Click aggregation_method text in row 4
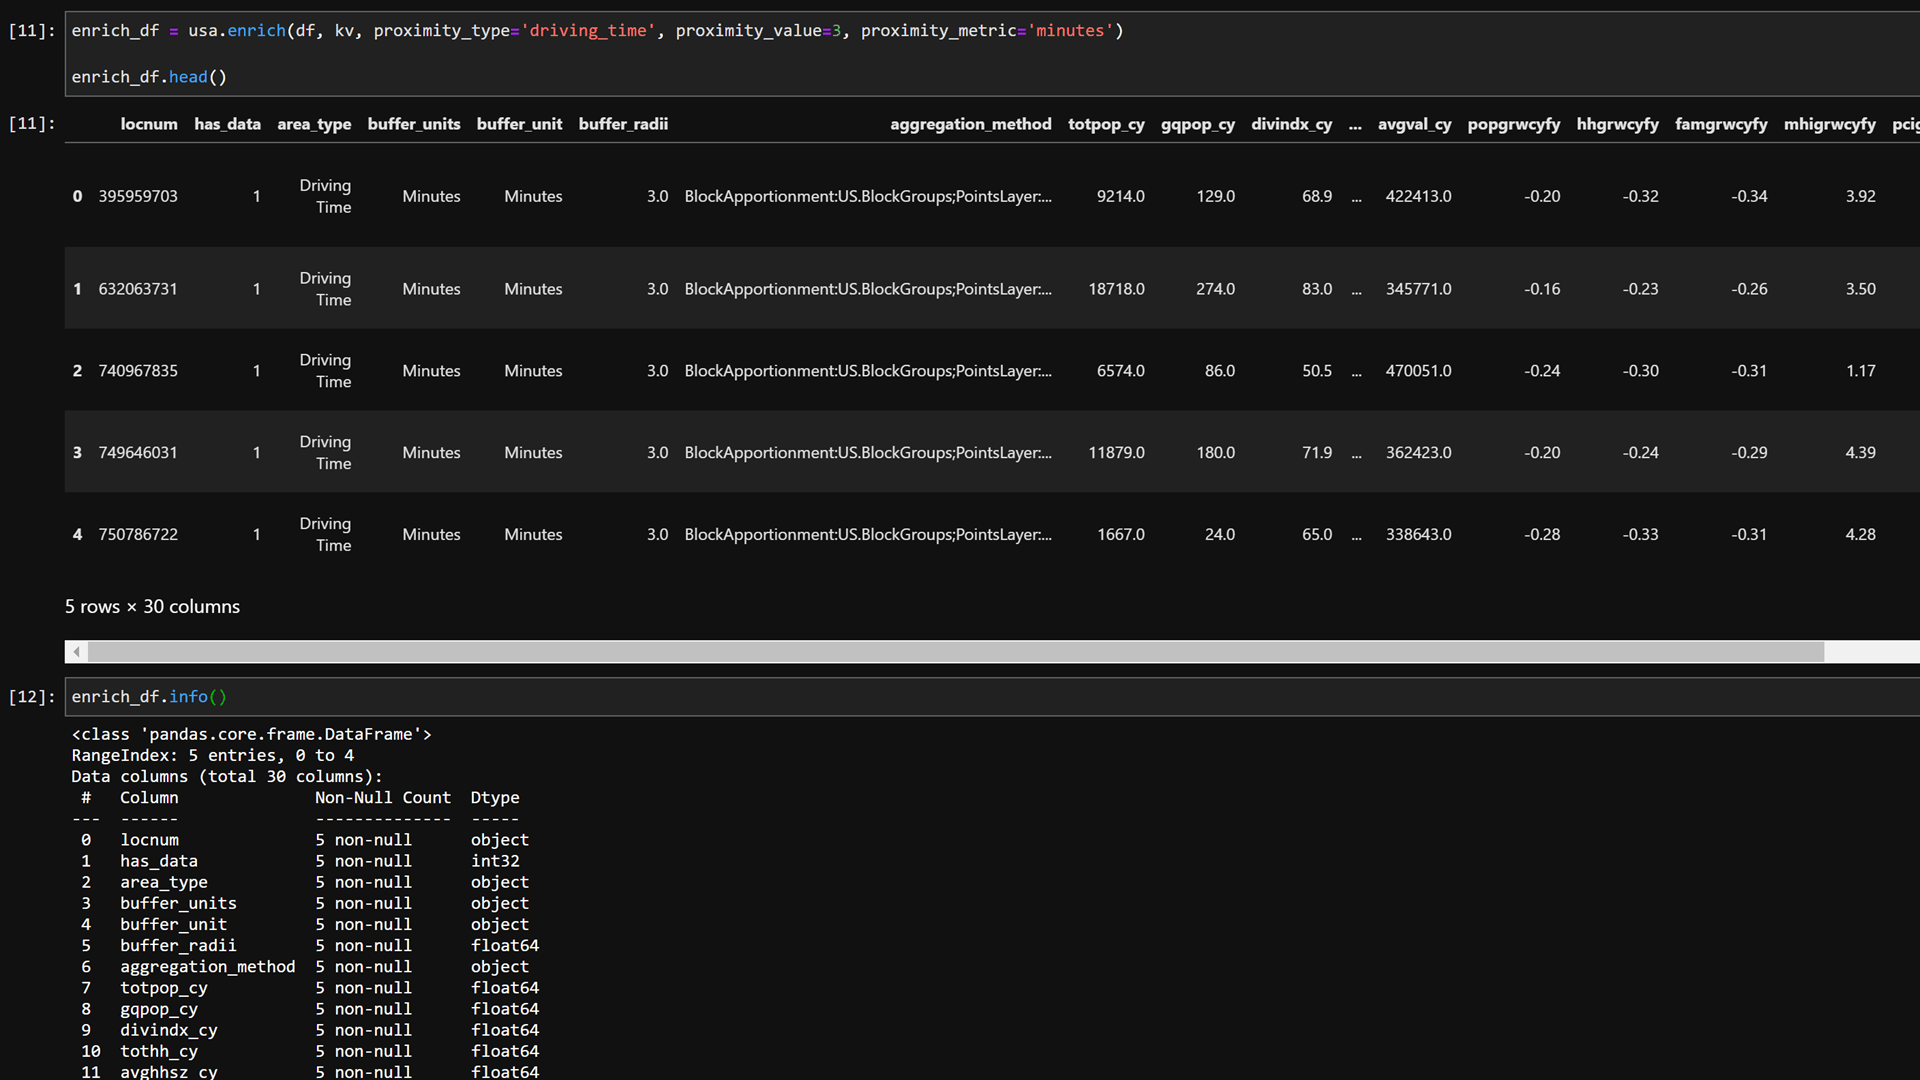Image resolution: width=1920 pixels, height=1080 pixels. coord(867,535)
